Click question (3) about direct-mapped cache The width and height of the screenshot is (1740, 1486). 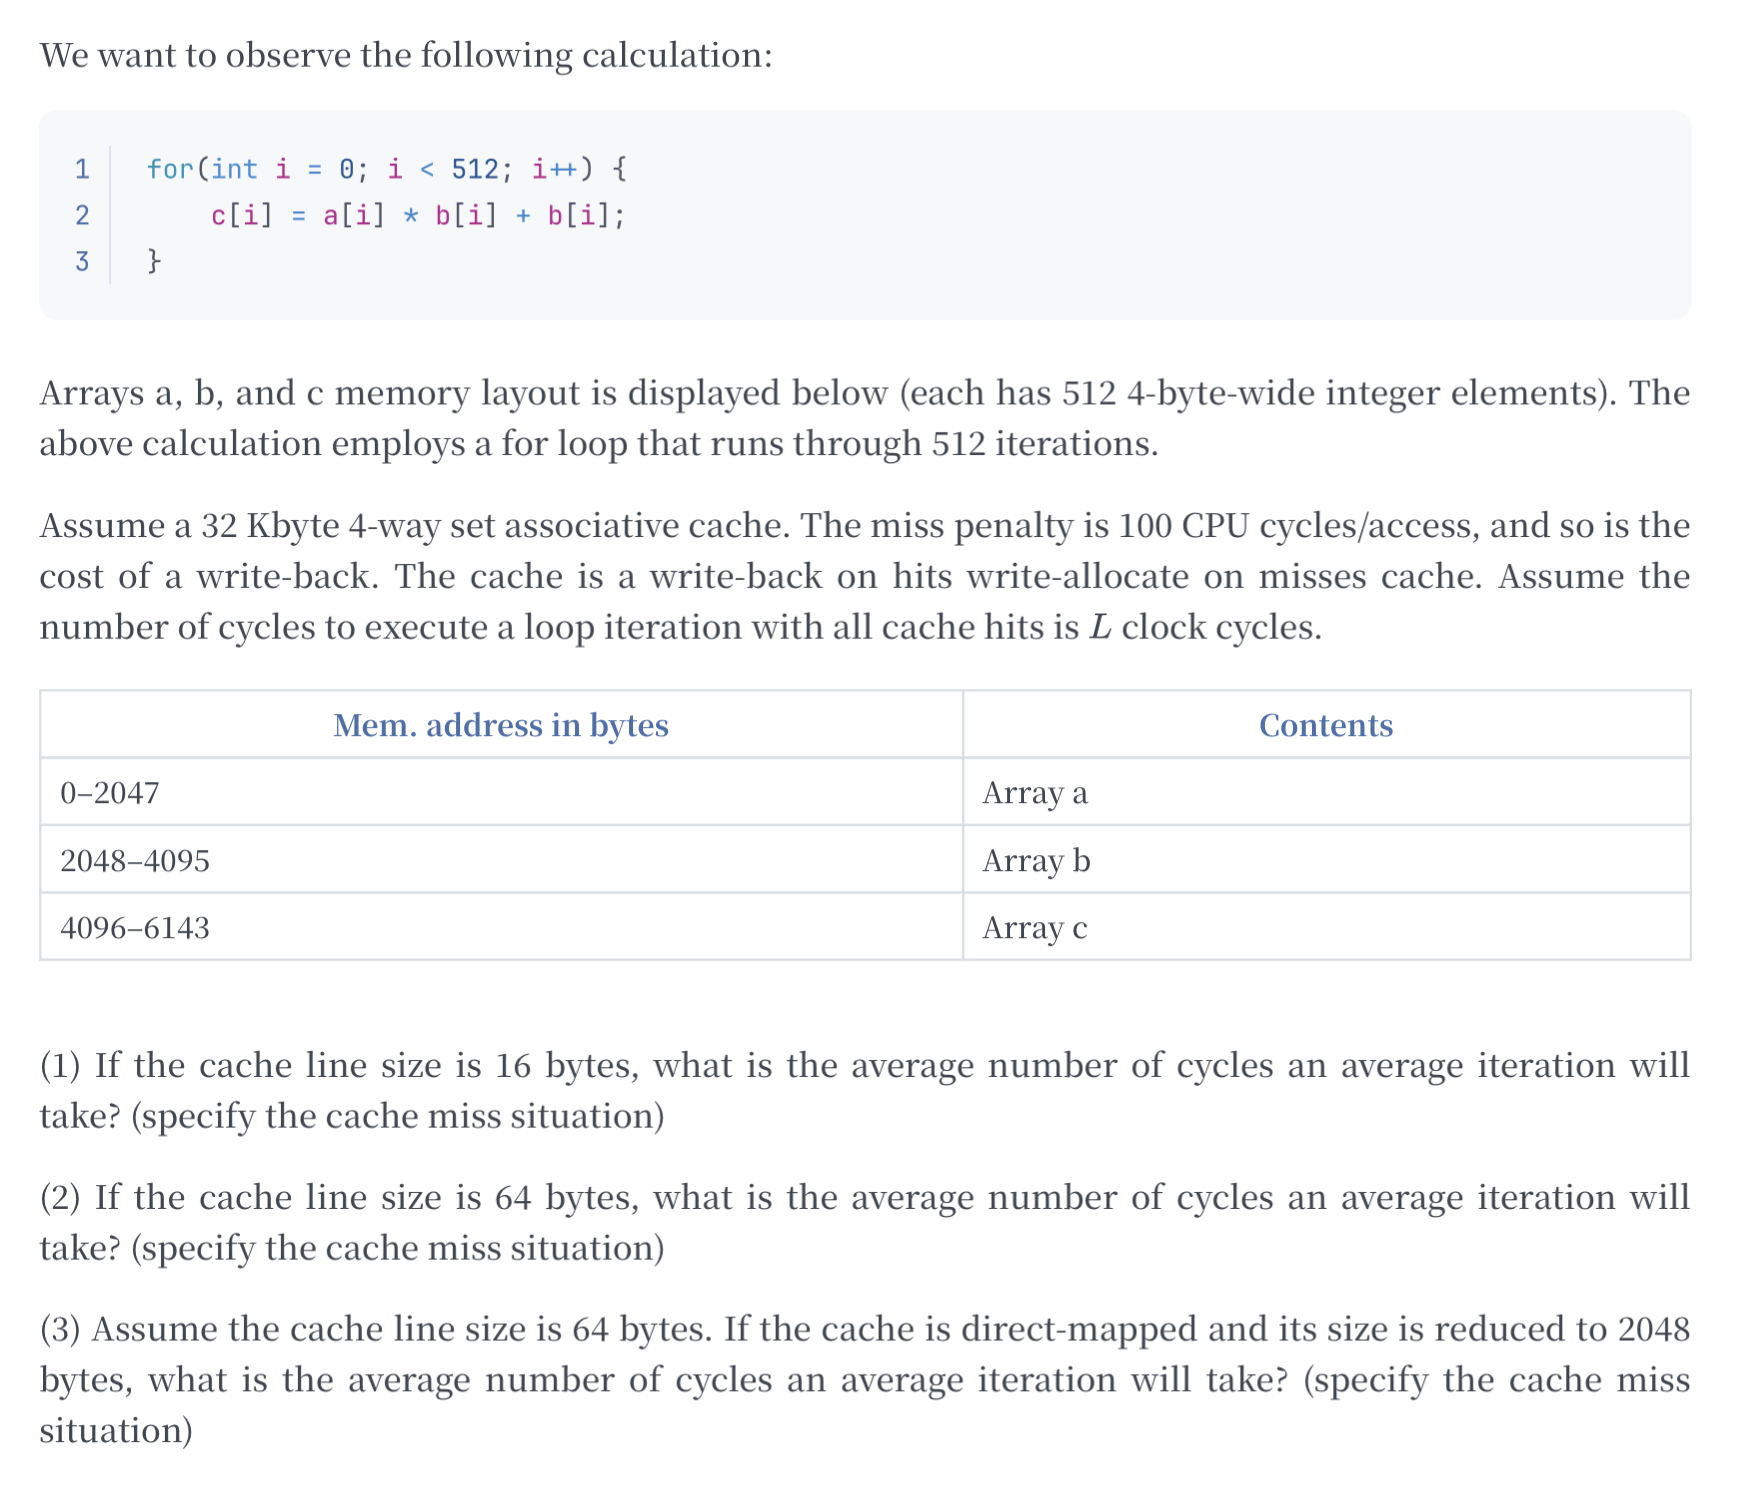click(864, 1379)
